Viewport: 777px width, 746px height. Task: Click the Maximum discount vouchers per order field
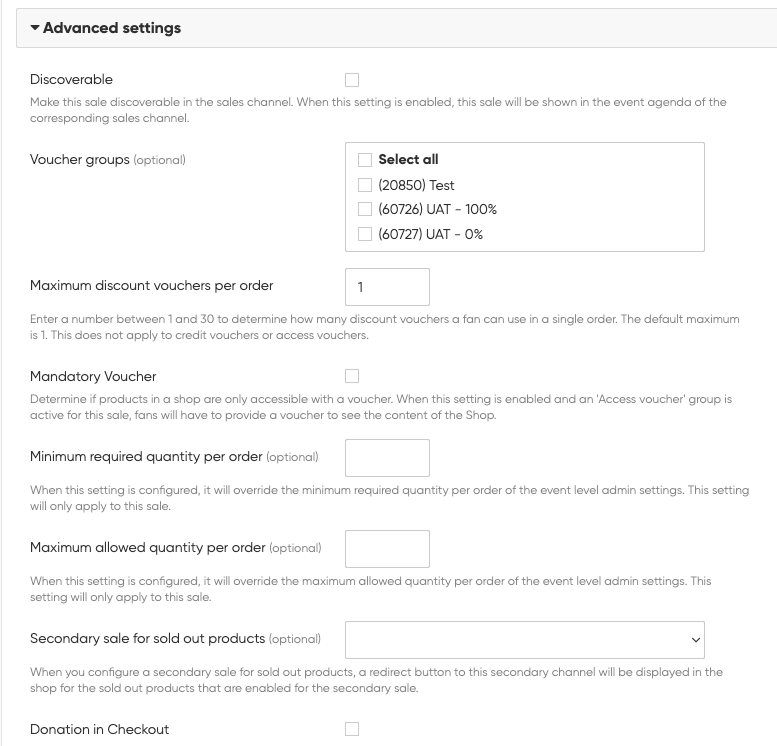coord(387,287)
